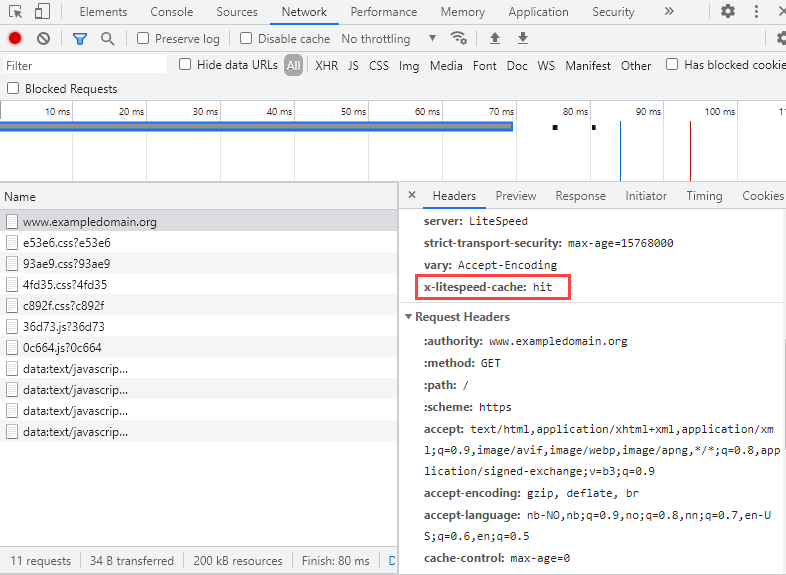
Task: Check the Hide data URLs option
Action: click(185, 64)
